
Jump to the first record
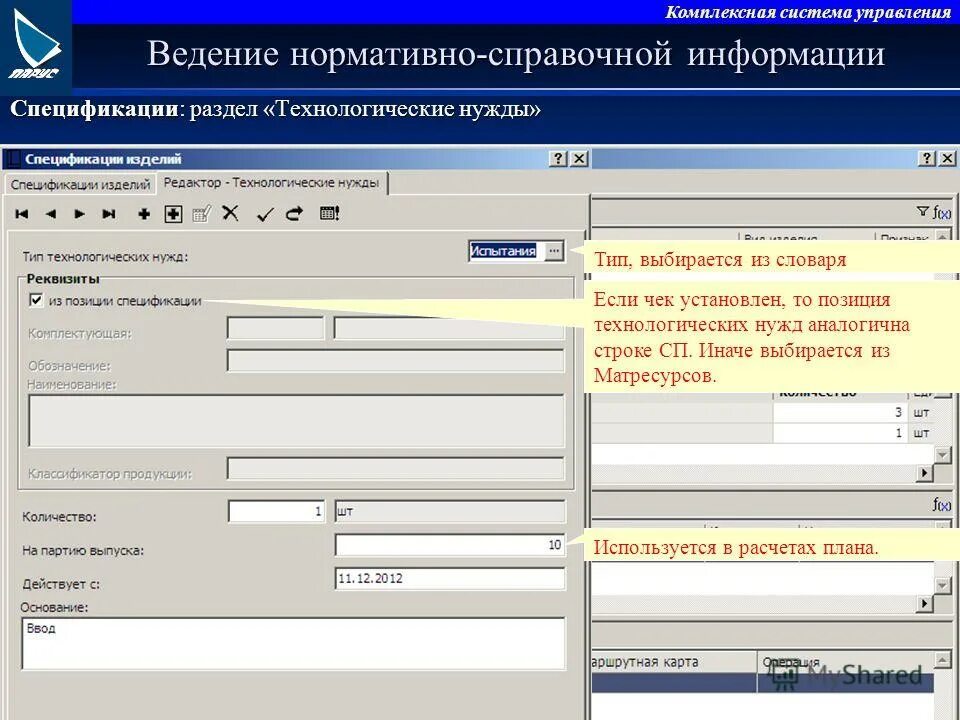20,214
